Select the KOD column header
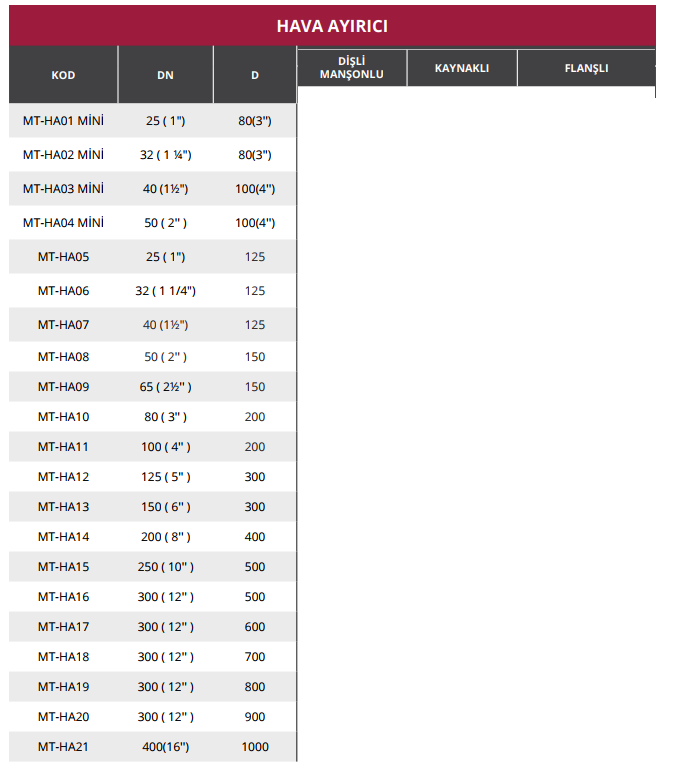 [x=63, y=75]
